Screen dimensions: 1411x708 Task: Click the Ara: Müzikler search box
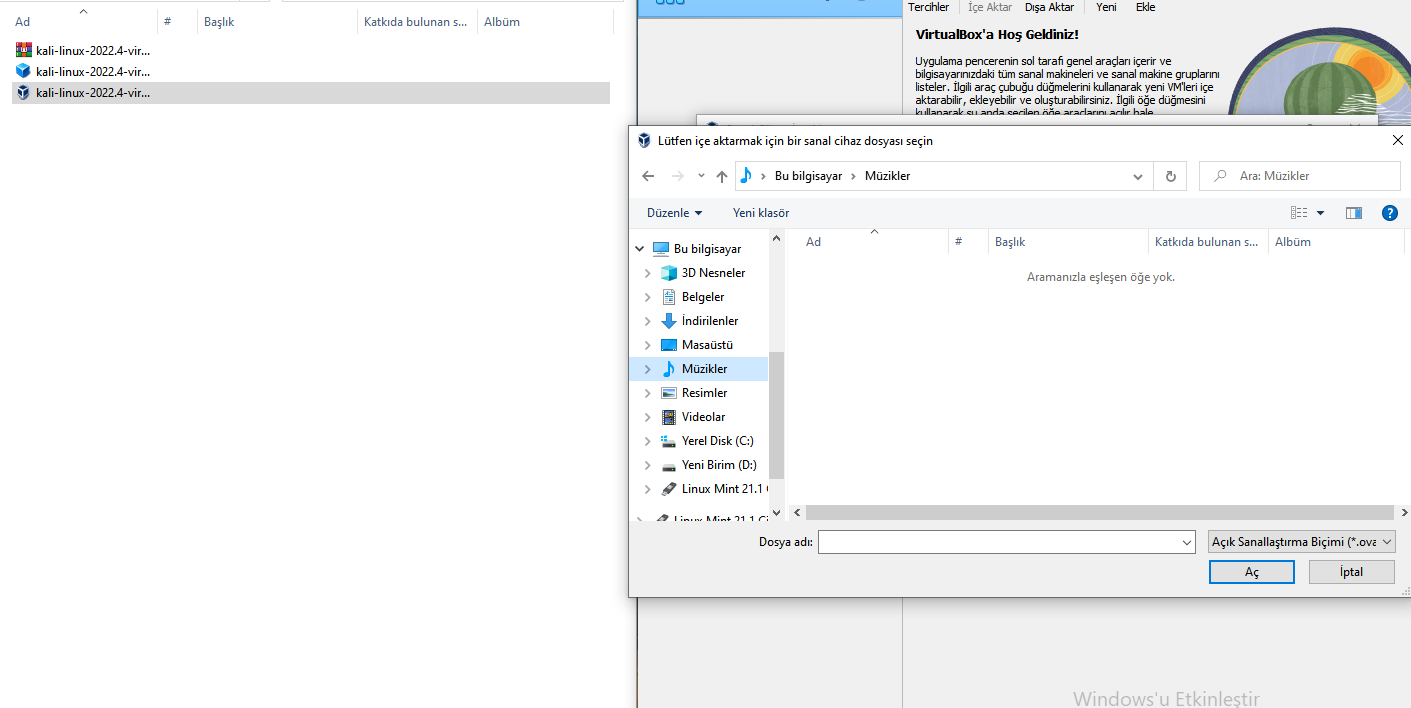tap(1299, 176)
